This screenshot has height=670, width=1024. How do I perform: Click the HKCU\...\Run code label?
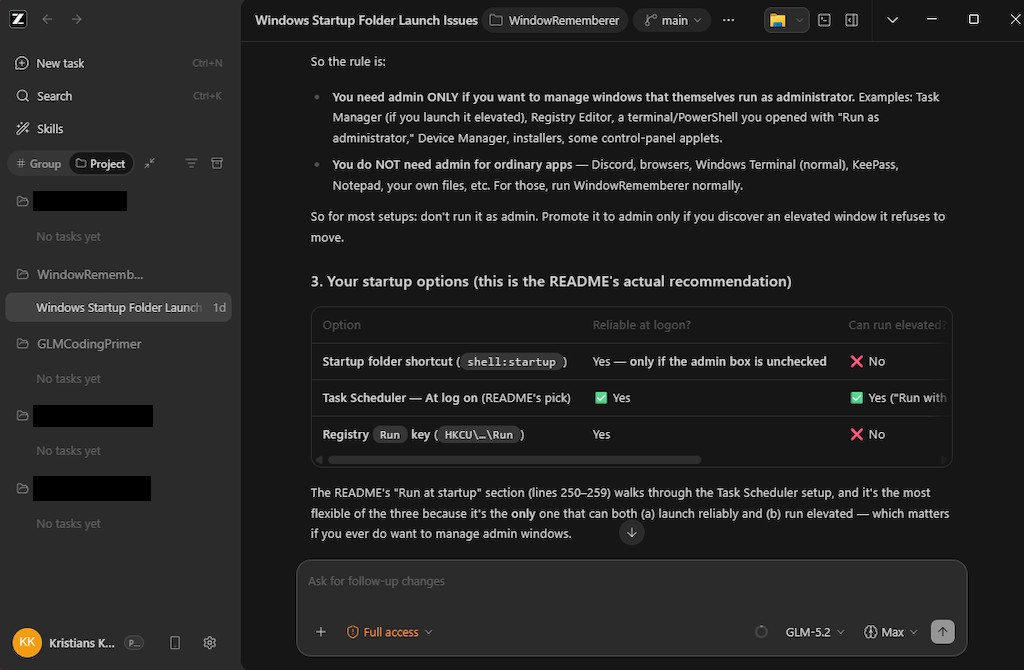coord(479,435)
